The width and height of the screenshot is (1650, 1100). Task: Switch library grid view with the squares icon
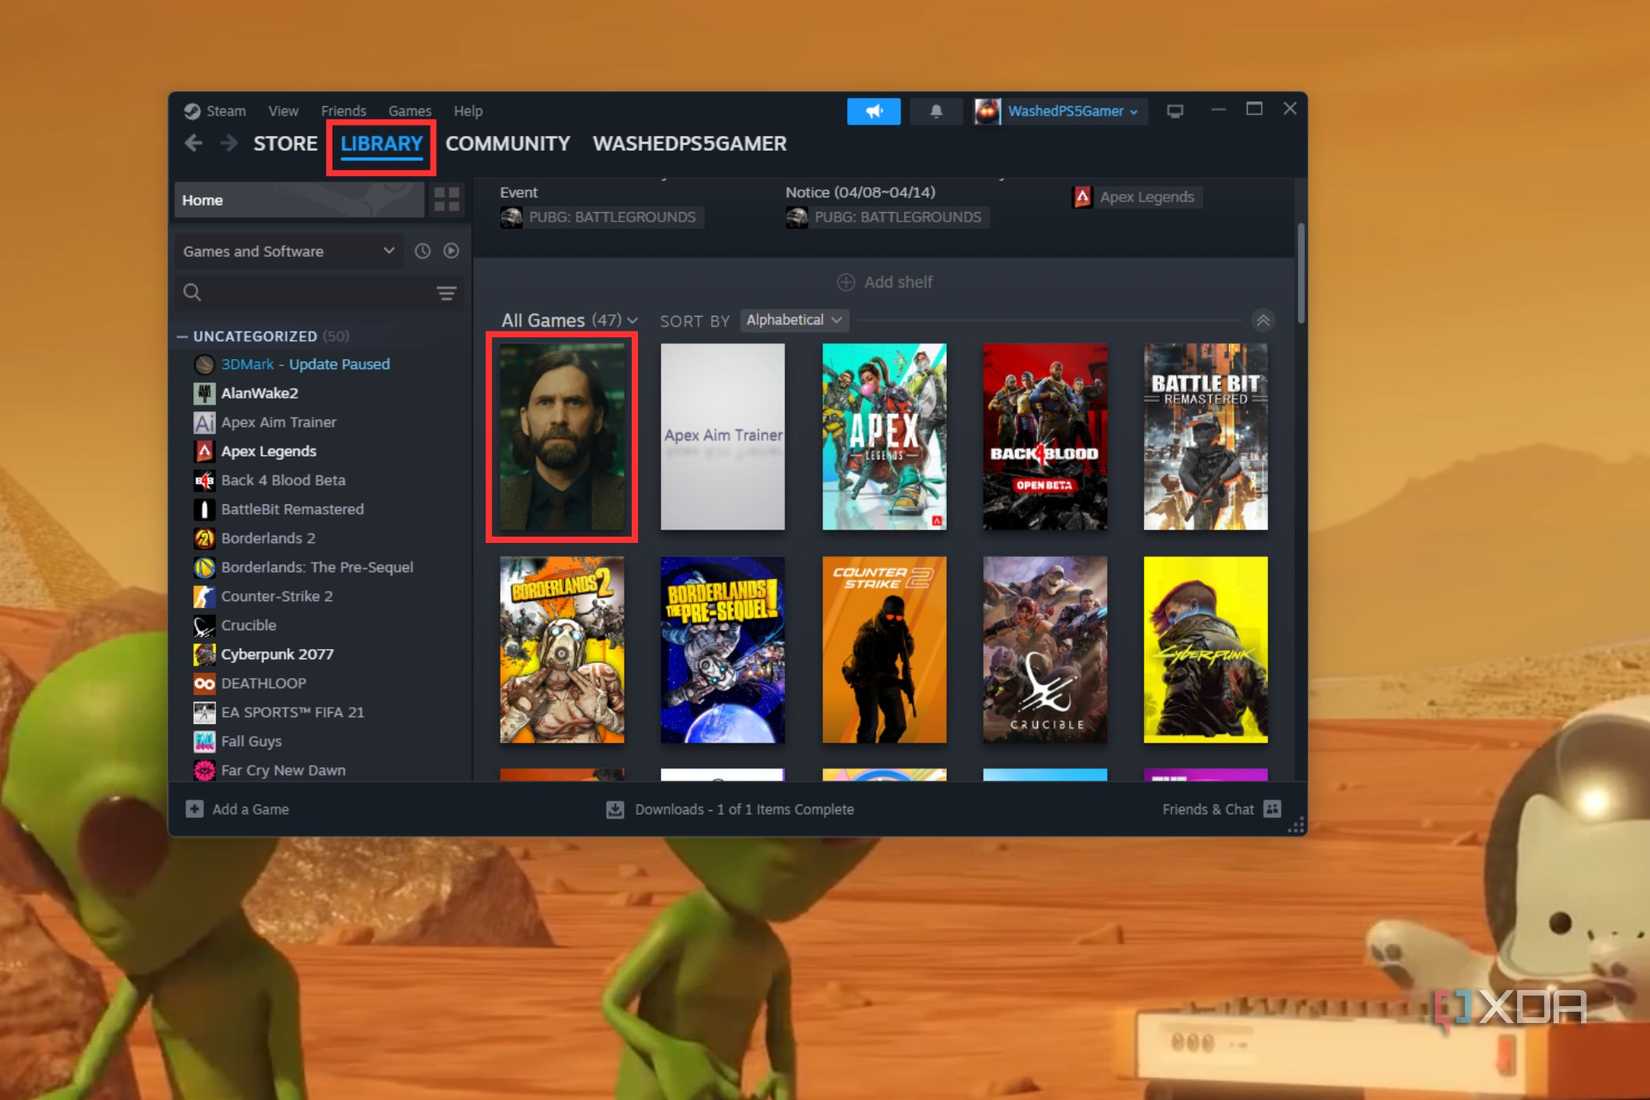(446, 200)
